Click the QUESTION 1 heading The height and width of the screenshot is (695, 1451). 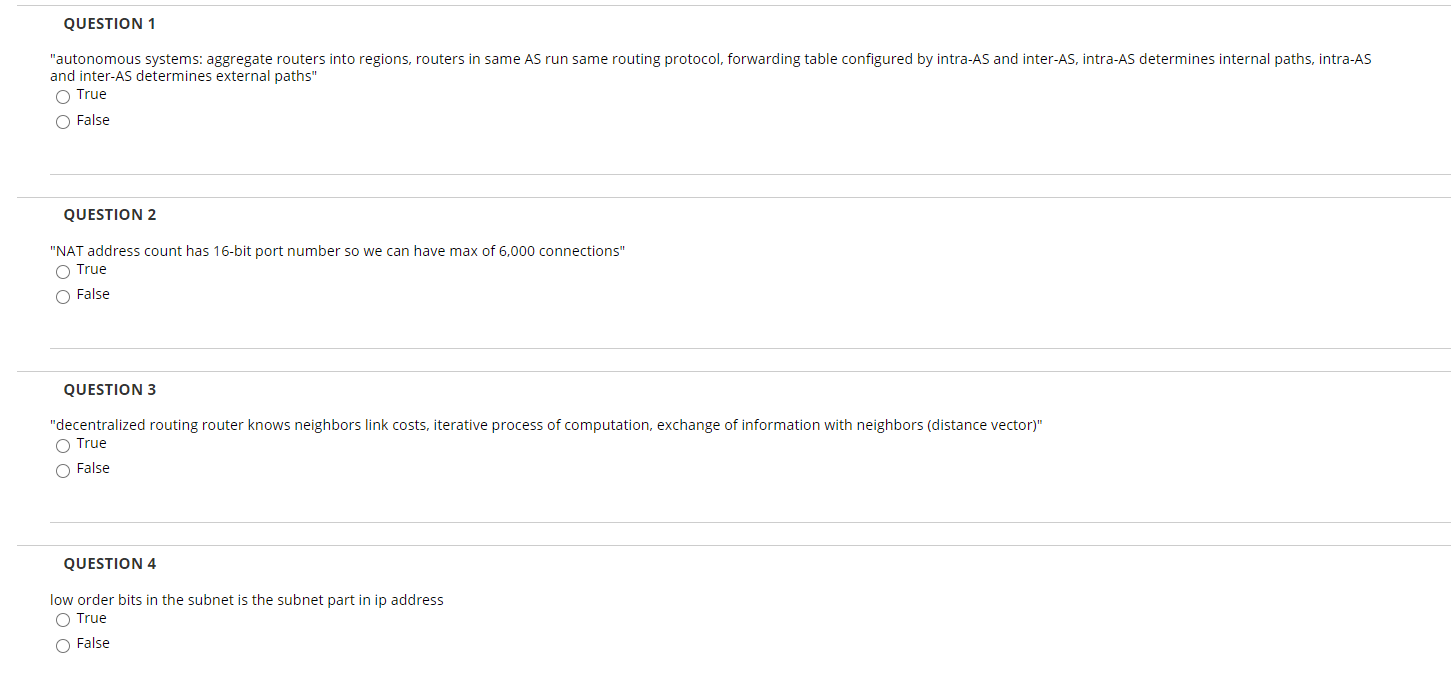click(109, 23)
